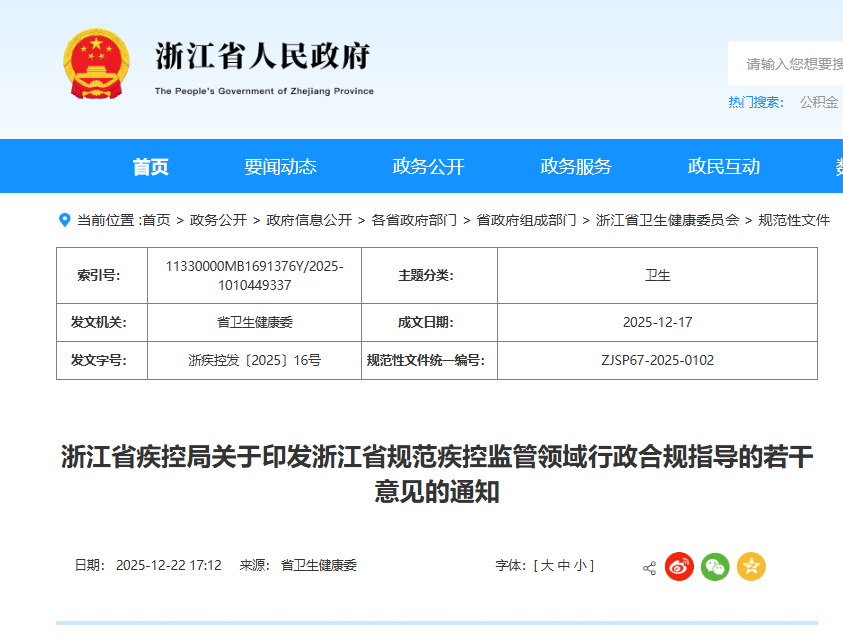Viewport: 843px width, 641px height.
Task: Go to 政府信息公开 in breadcrumb
Action: click(x=309, y=220)
